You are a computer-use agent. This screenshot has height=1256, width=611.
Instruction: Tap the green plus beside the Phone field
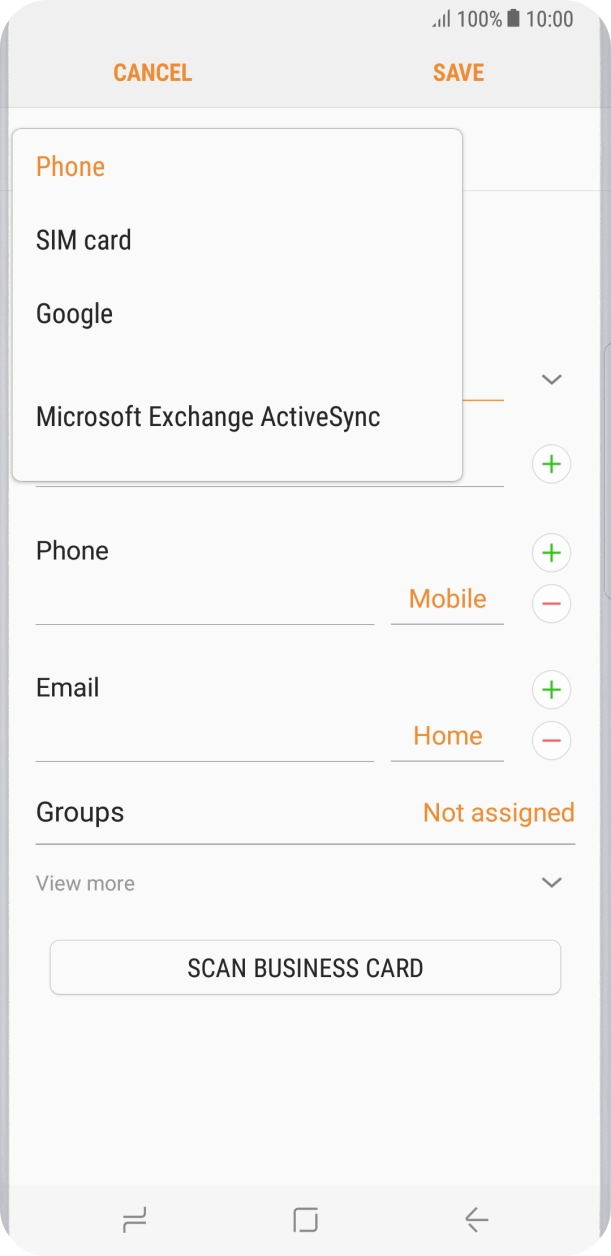[x=551, y=553]
